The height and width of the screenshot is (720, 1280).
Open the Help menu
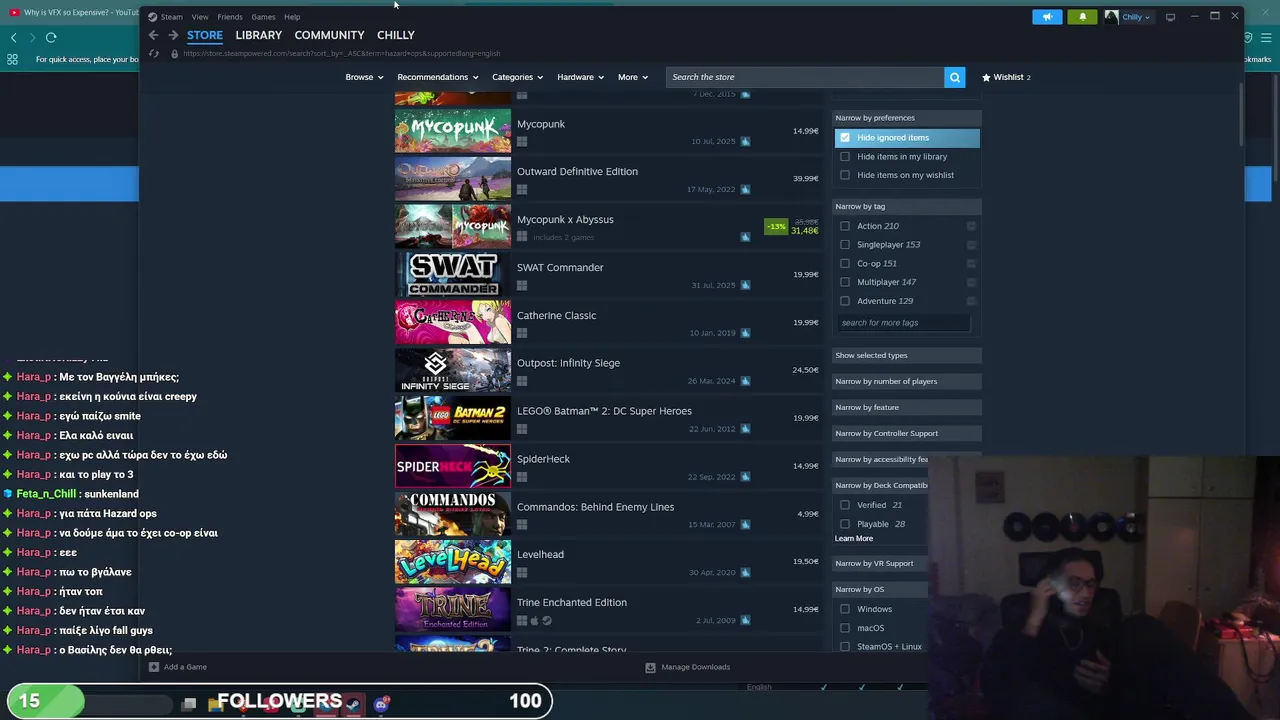[292, 17]
